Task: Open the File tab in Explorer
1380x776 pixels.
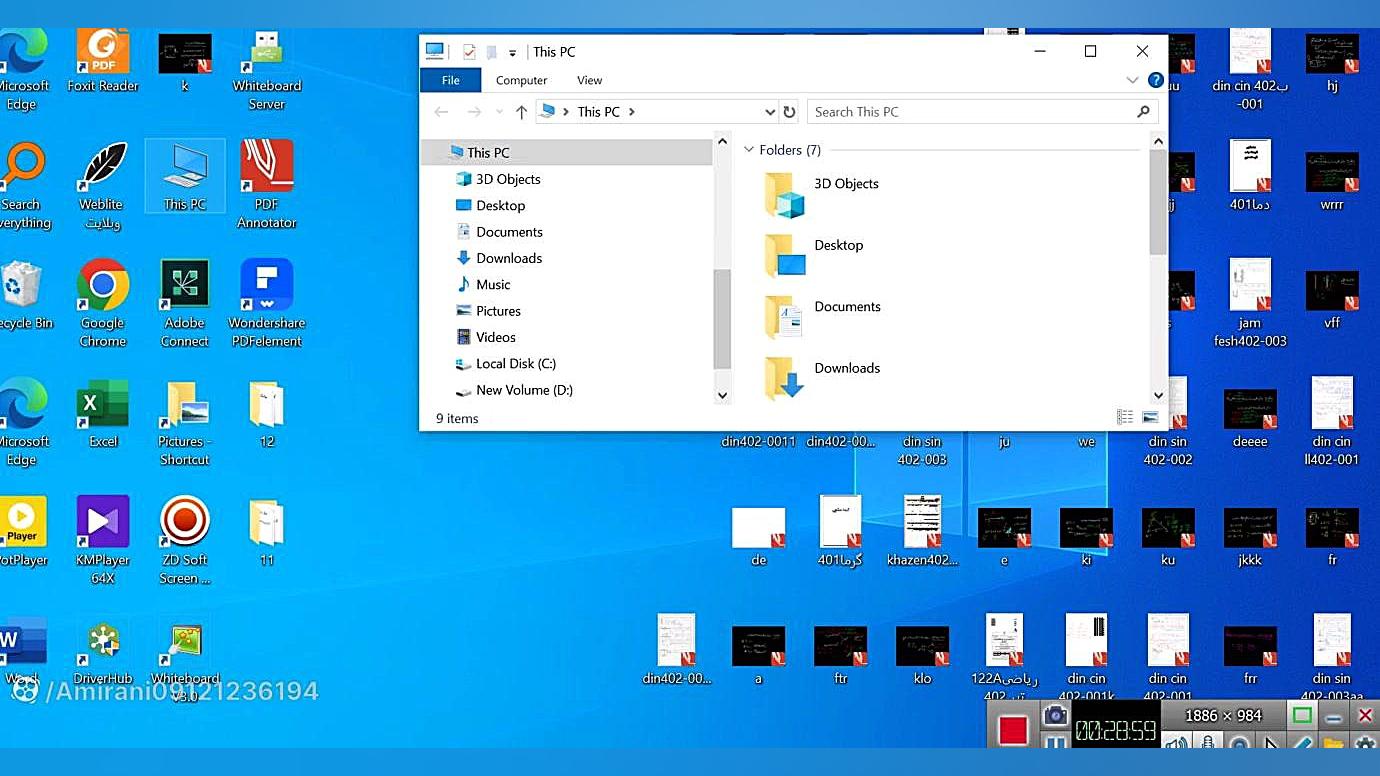Action: click(451, 80)
